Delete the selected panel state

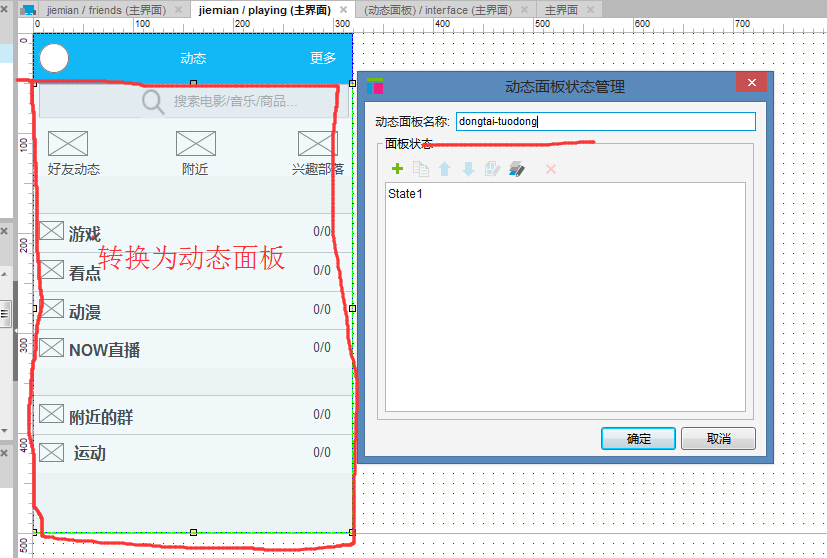[551, 169]
